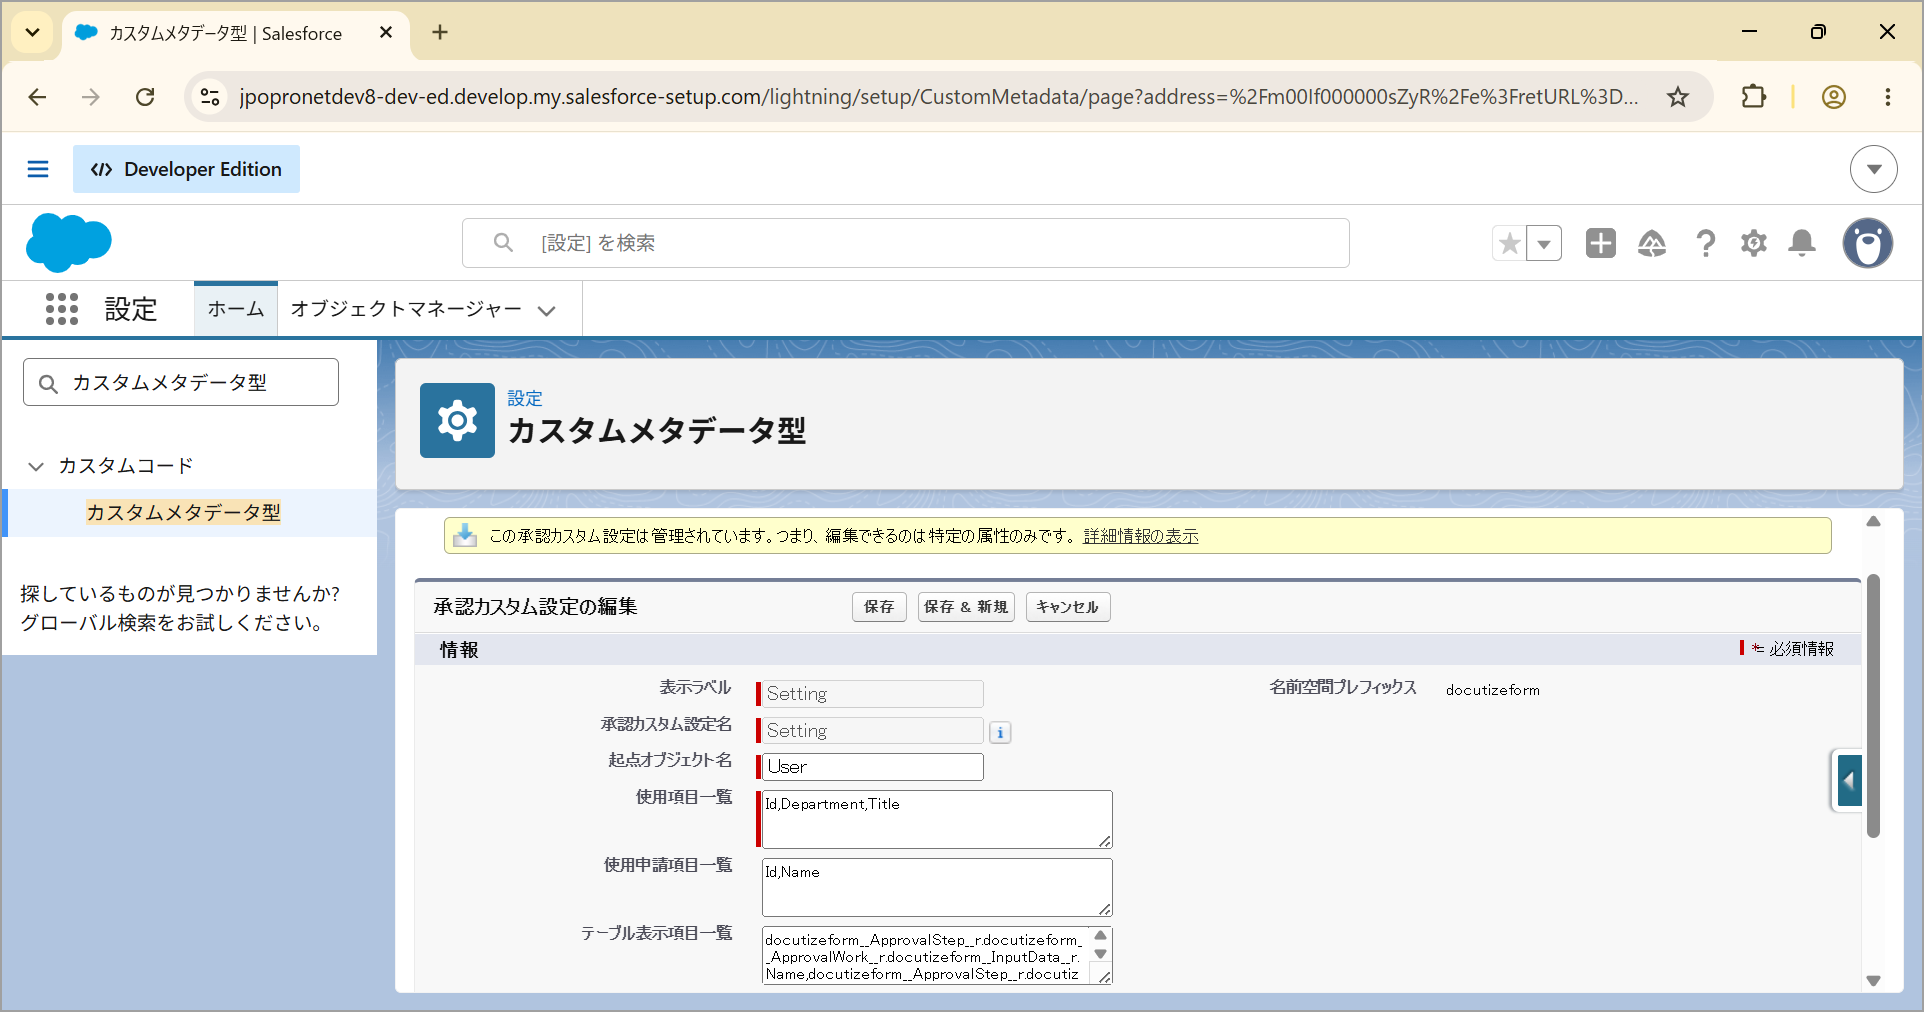Viewport: 1924px width, 1012px height.
Task: Open Trailhead guidance icon
Action: 1652,243
